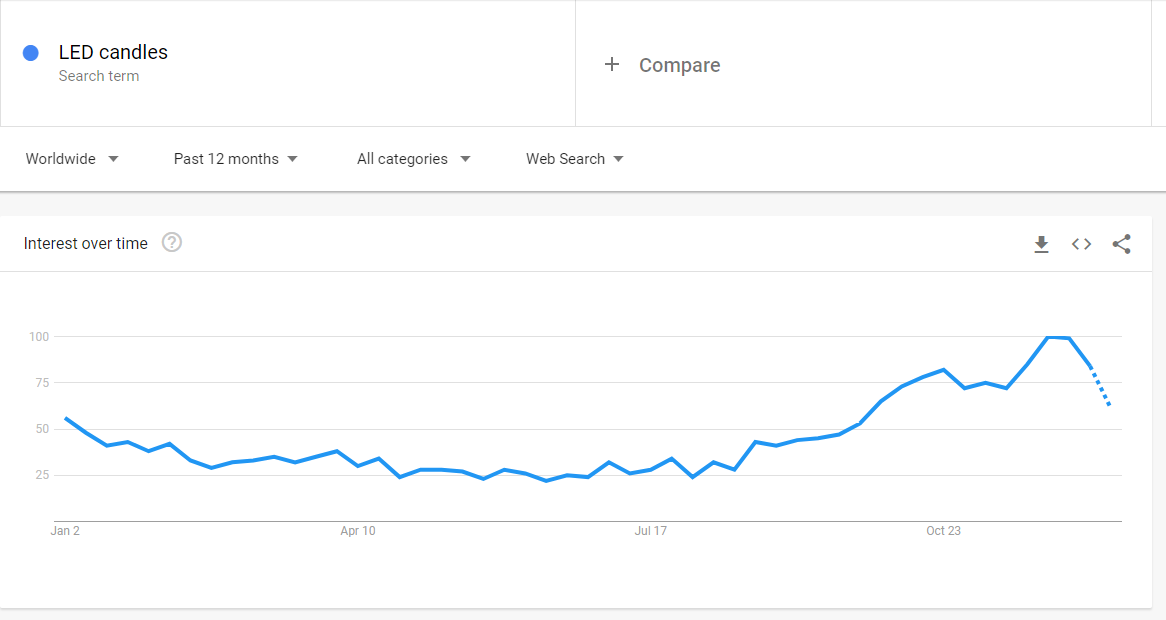Share the interest over time chart
The image size is (1166, 620).
click(1121, 244)
